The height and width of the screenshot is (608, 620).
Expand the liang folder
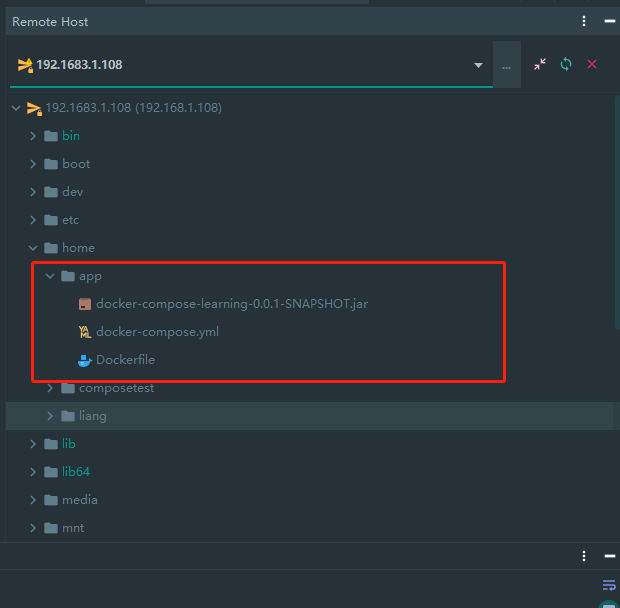point(50,416)
